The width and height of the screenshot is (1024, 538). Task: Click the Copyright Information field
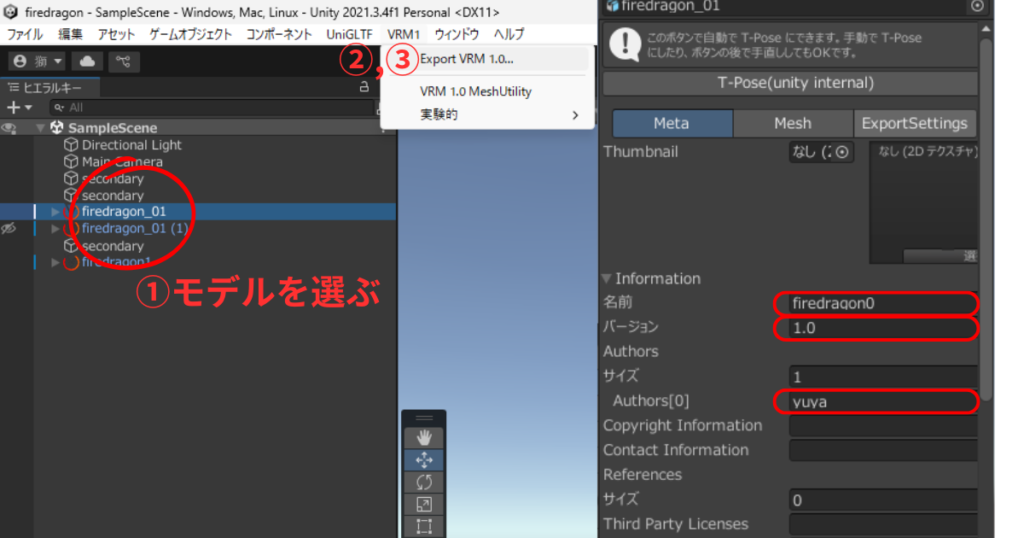tap(883, 426)
